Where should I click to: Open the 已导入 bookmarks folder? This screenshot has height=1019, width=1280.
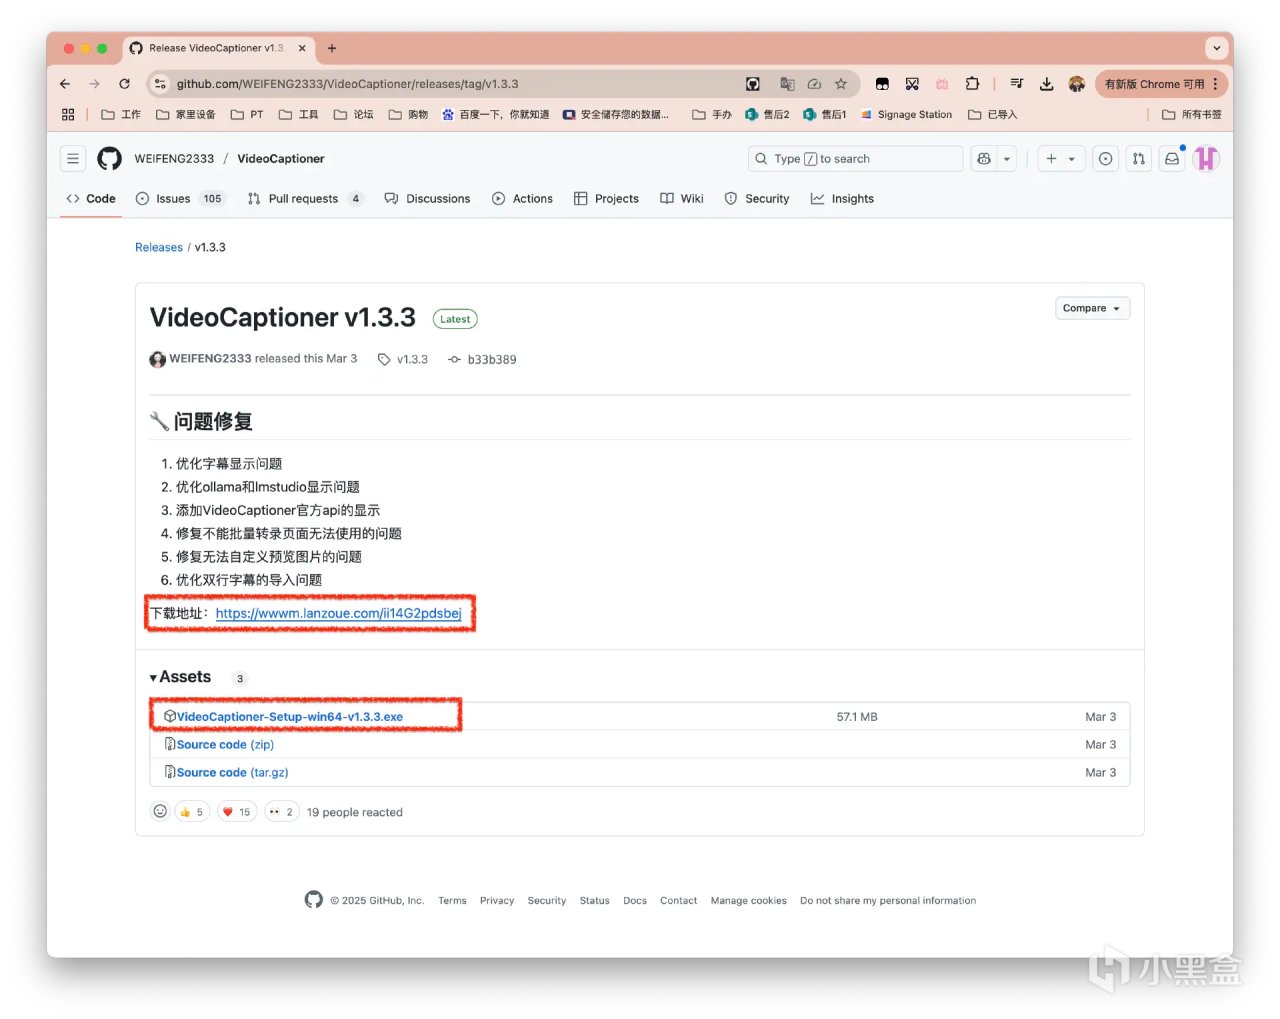point(992,115)
